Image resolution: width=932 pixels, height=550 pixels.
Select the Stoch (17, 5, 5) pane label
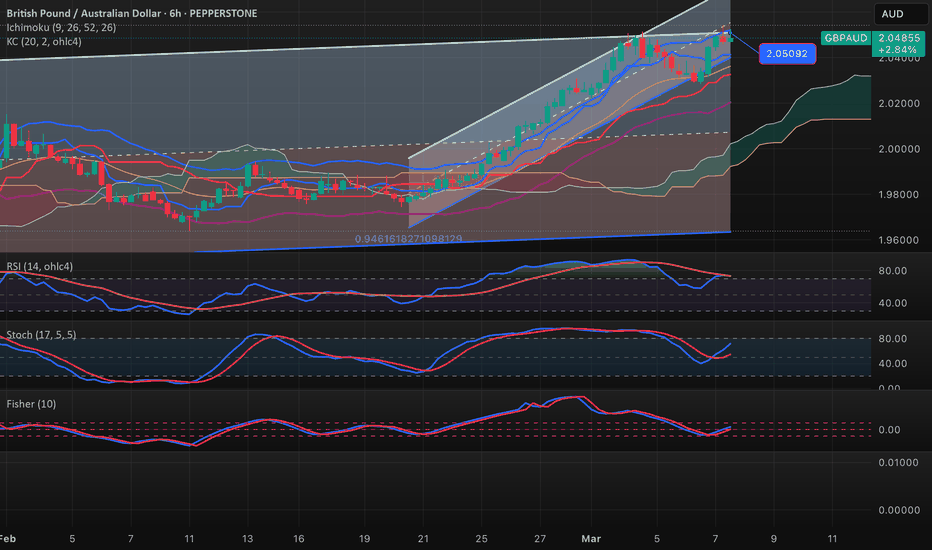[x=41, y=335]
